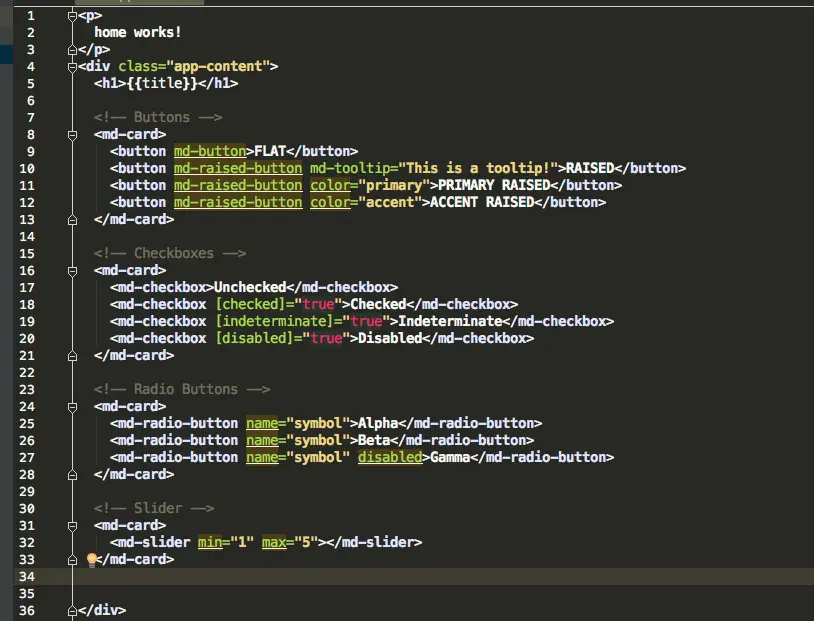Image resolution: width=814 pixels, height=621 pixels.
Task: Click the PRIMARY RAISED button text
Action: pos(494,185)
